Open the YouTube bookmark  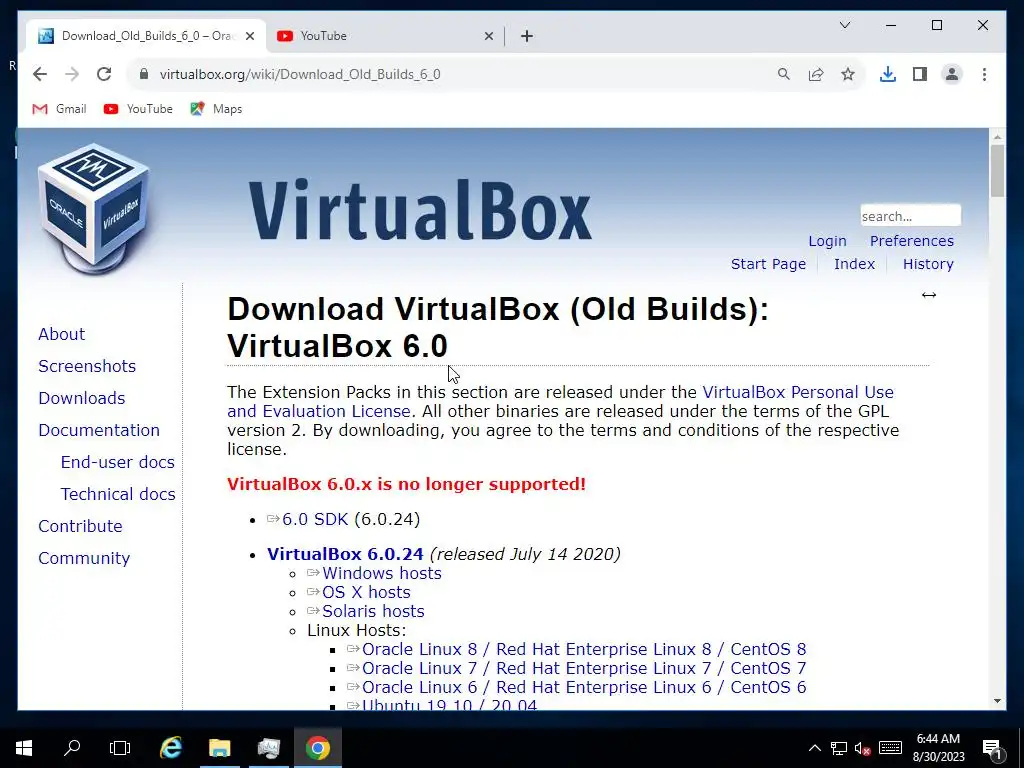pos(138,109)
